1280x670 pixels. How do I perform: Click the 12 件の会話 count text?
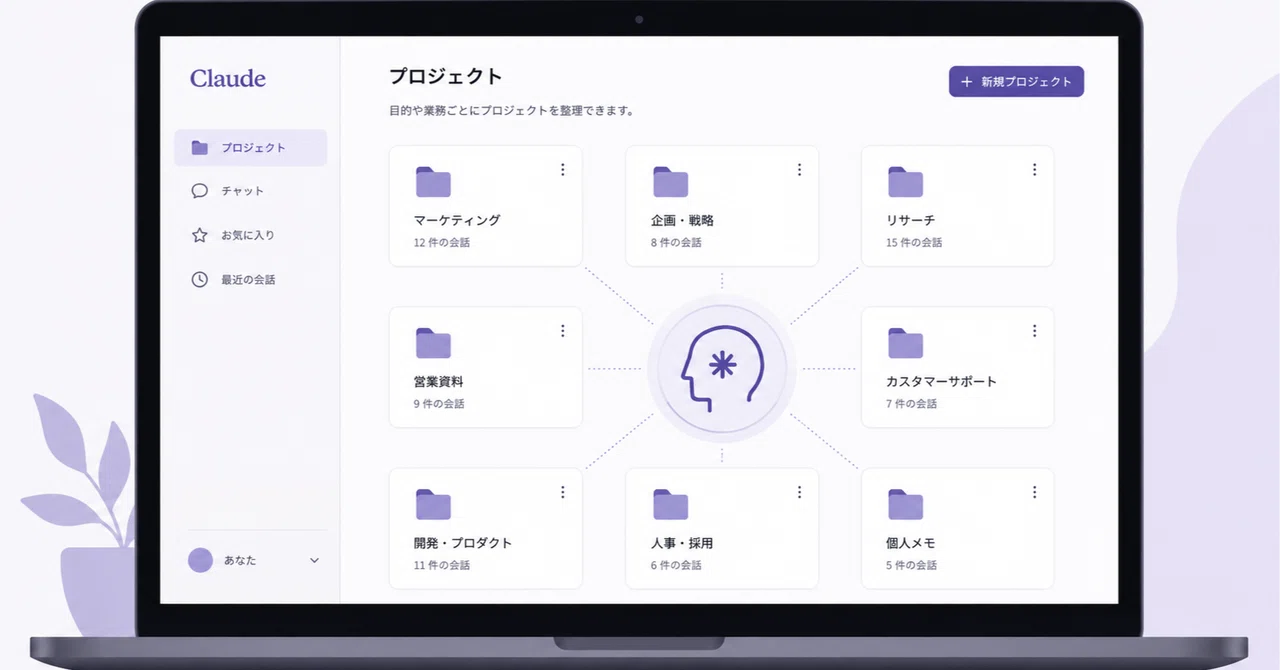point(441,243)
